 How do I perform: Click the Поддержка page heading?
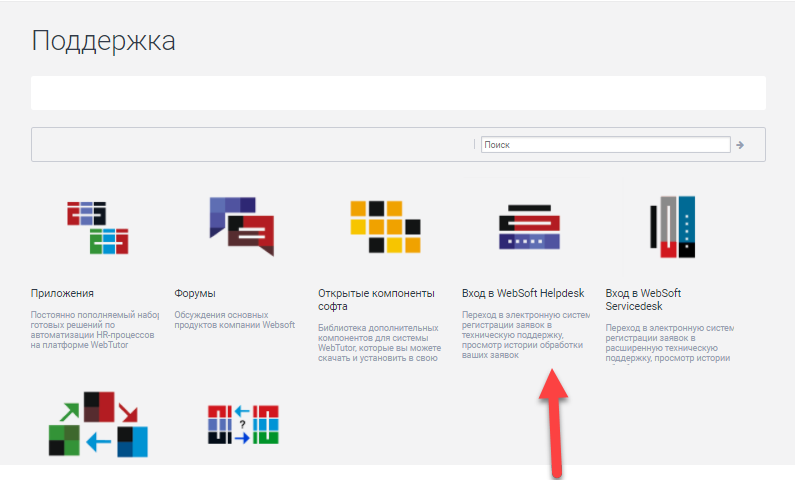103,41
